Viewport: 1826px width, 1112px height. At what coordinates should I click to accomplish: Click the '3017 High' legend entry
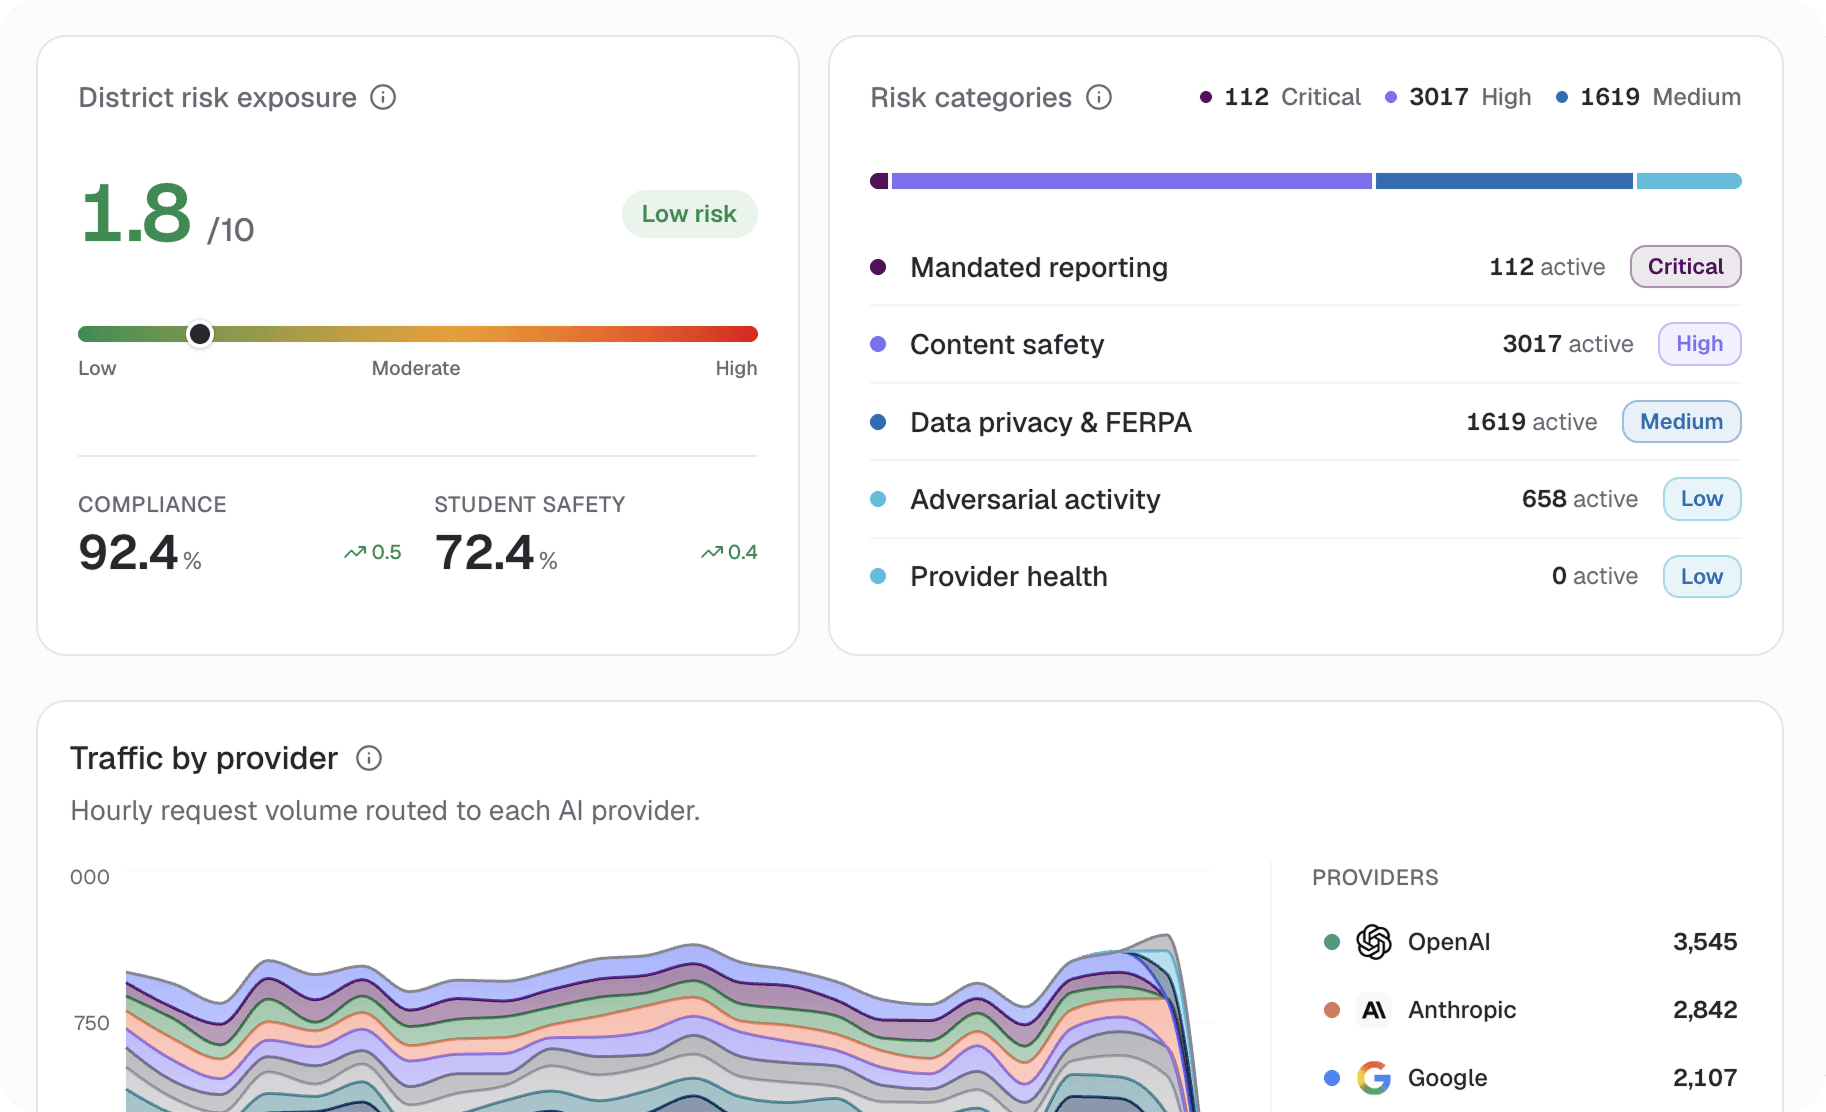tap(1458, 97)
